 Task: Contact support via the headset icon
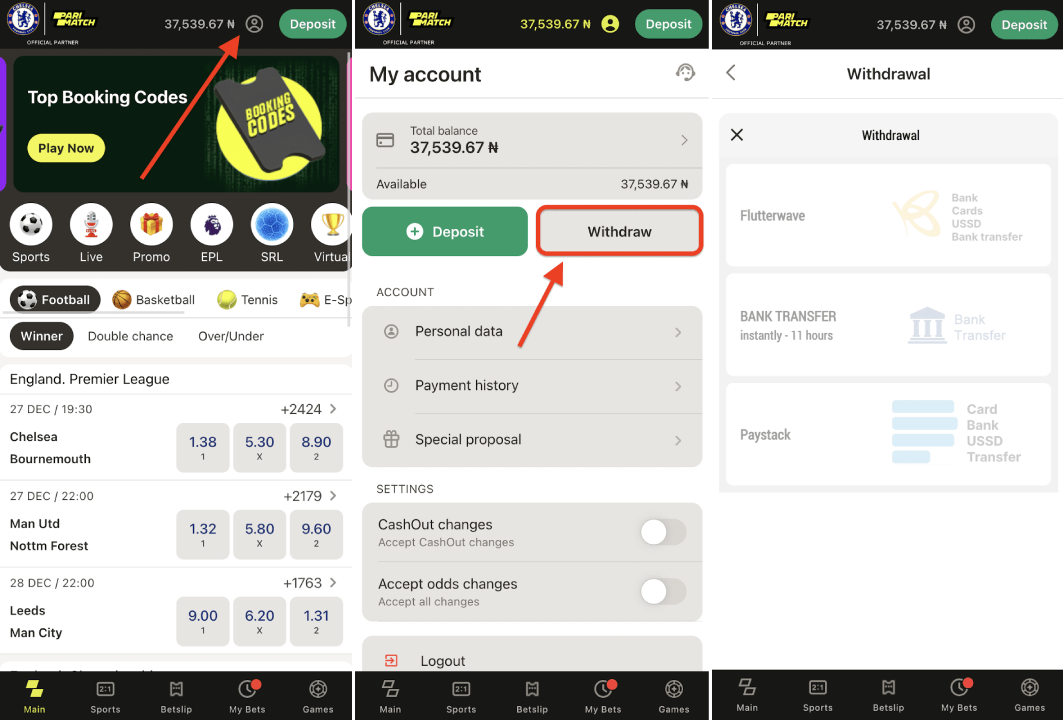pos(685,73)
